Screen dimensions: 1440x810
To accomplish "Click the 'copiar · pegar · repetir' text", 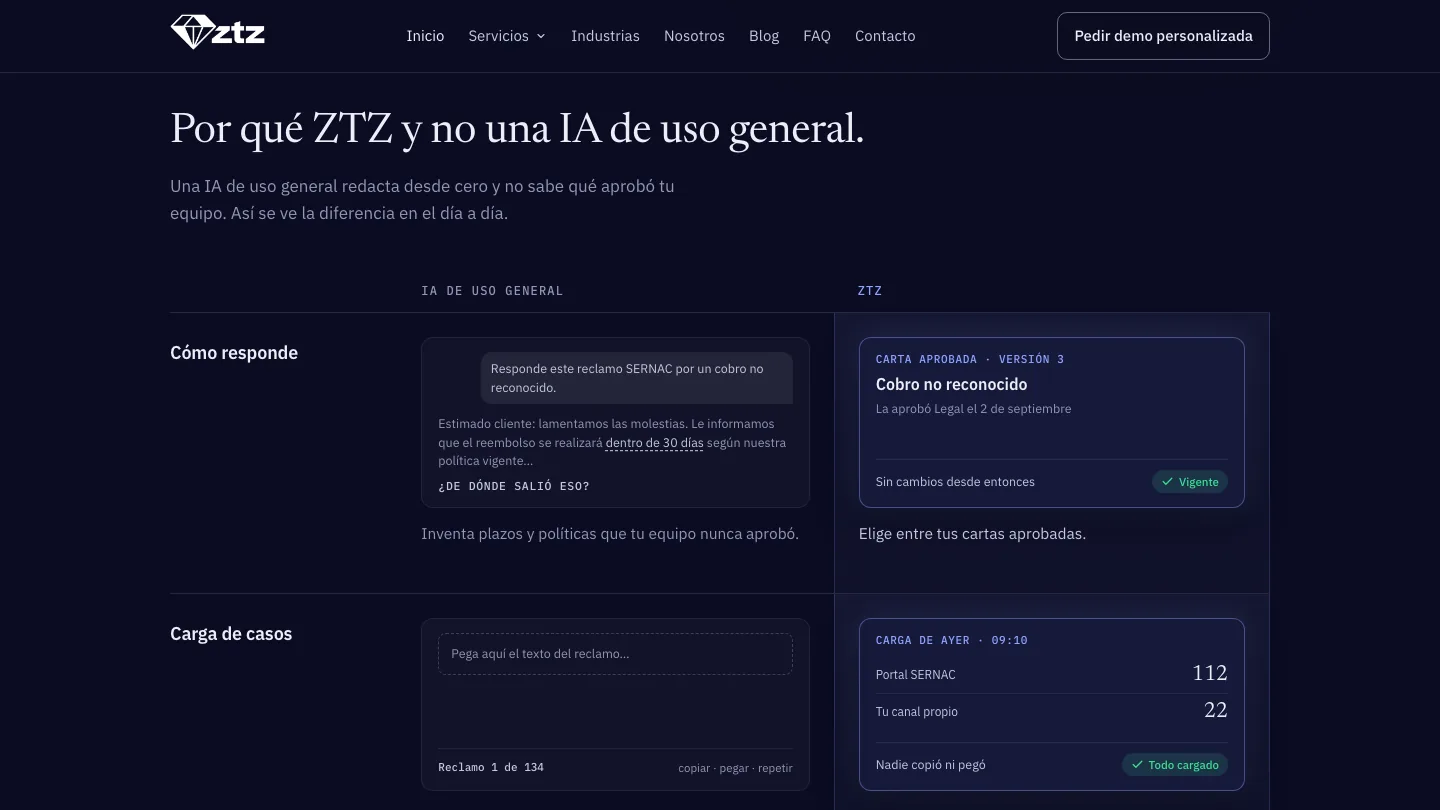I will click(x=735, y=768).
